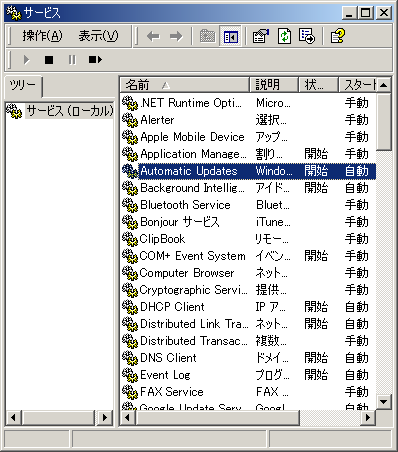Select サービス (ローカル) tree node

70,111
